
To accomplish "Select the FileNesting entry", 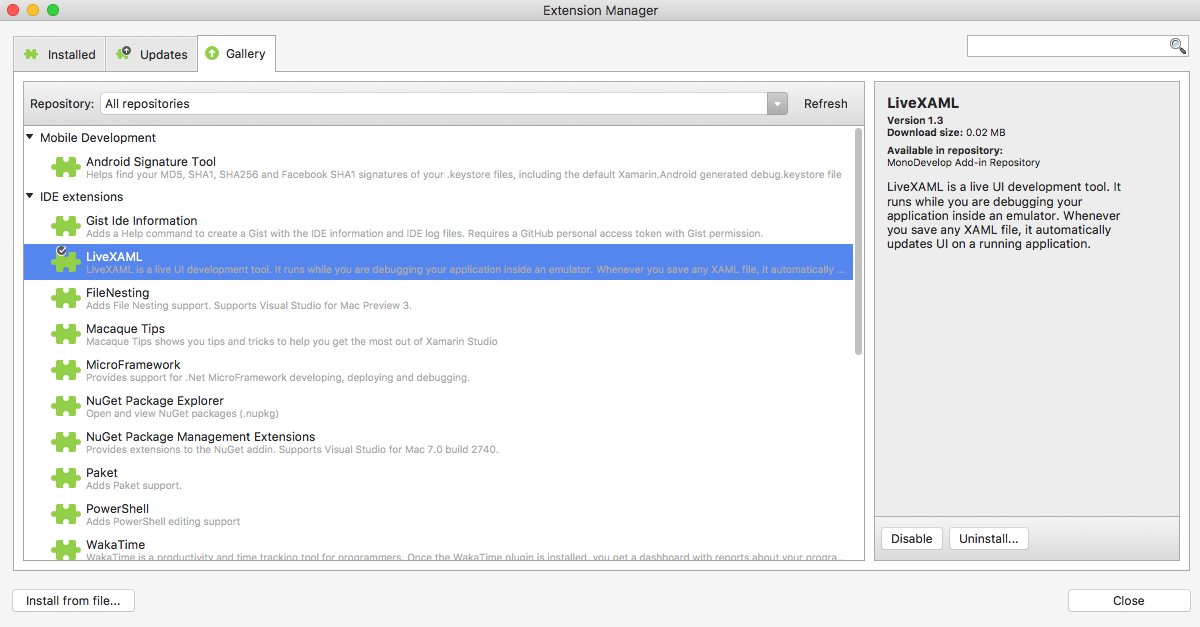I will click(438, 298).
